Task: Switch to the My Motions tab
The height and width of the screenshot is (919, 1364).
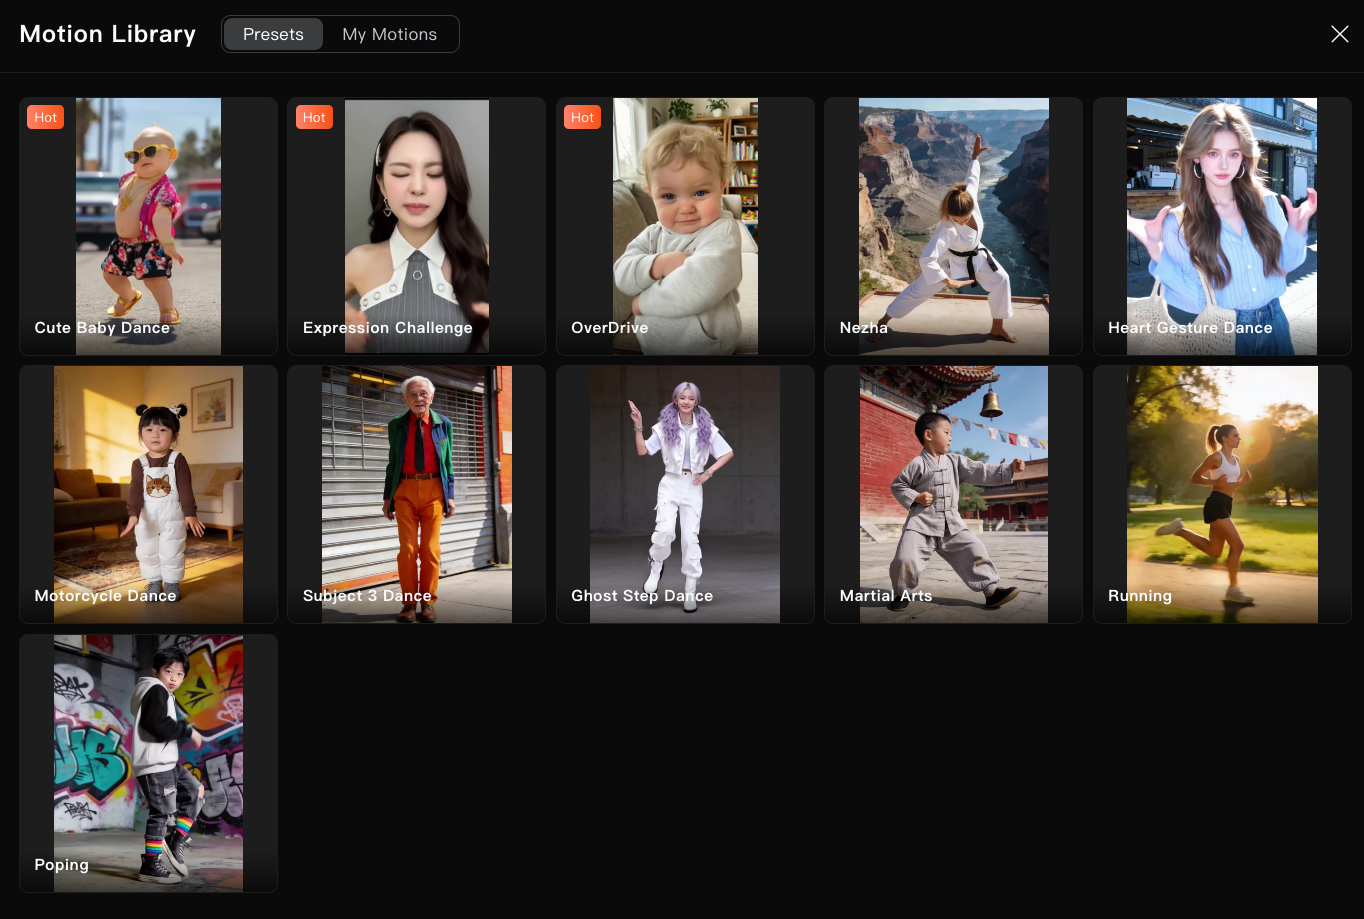Action: tap(389, 34)
